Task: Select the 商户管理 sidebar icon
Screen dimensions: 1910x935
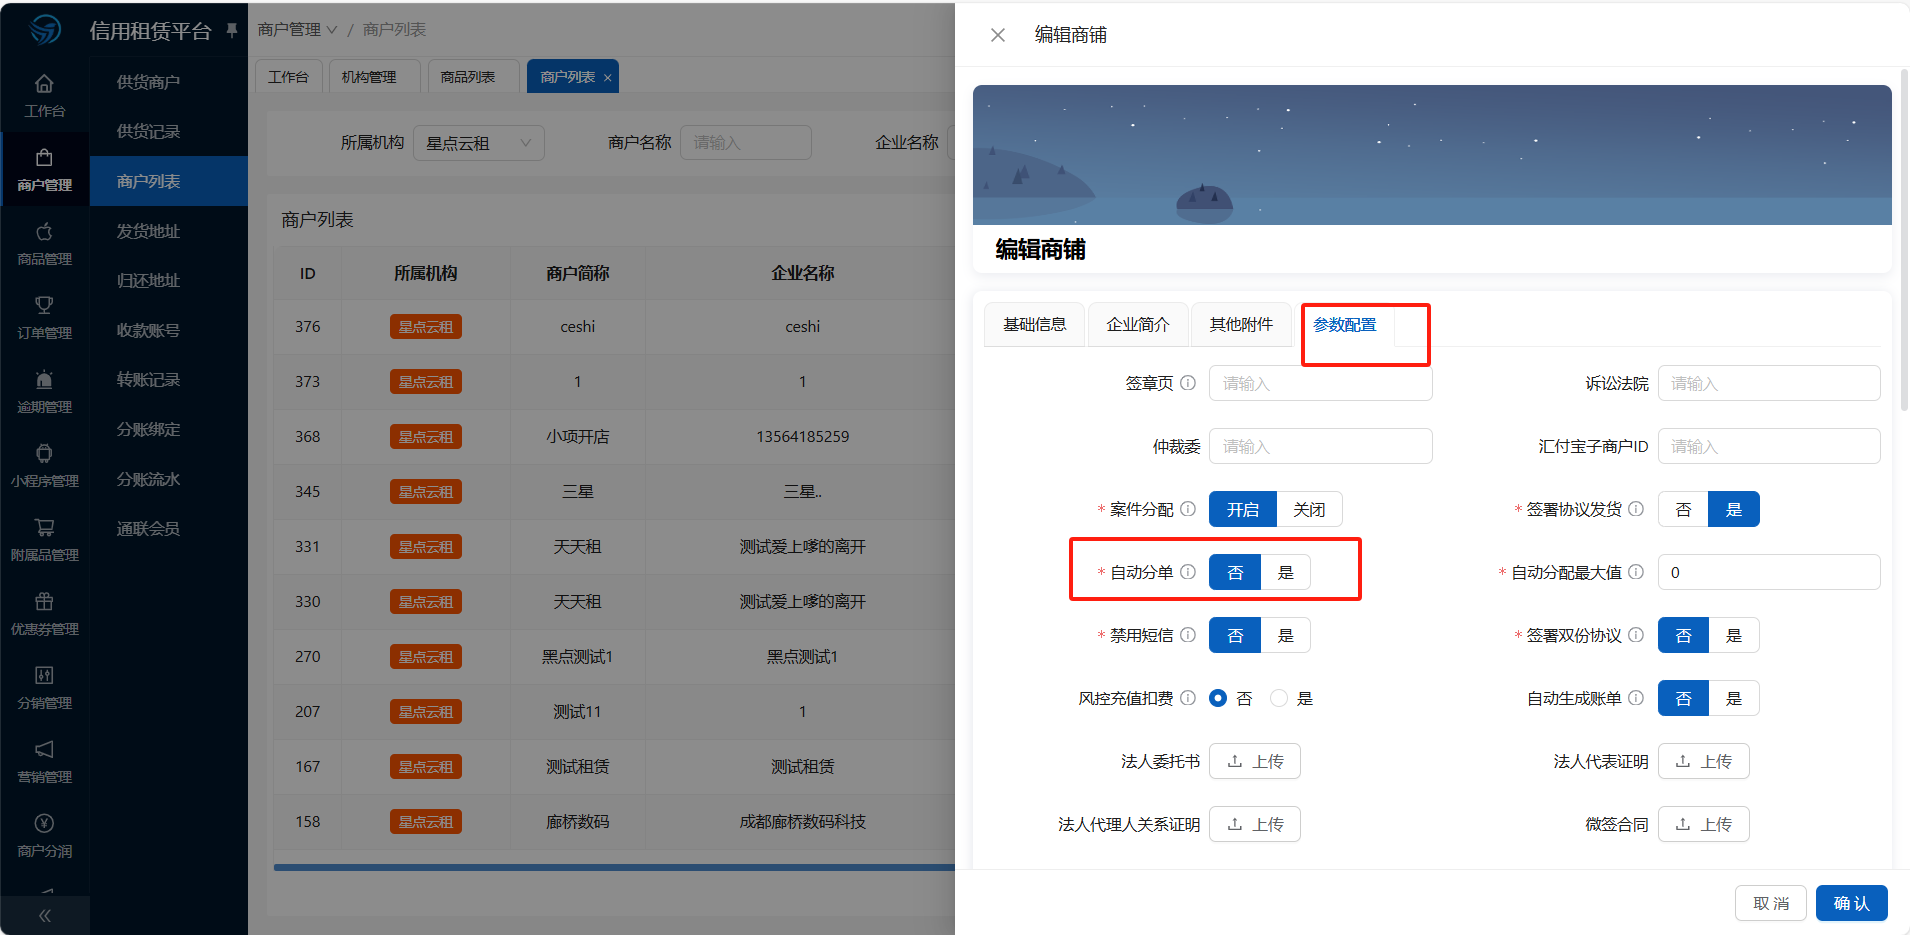Action: coord(44,158)
